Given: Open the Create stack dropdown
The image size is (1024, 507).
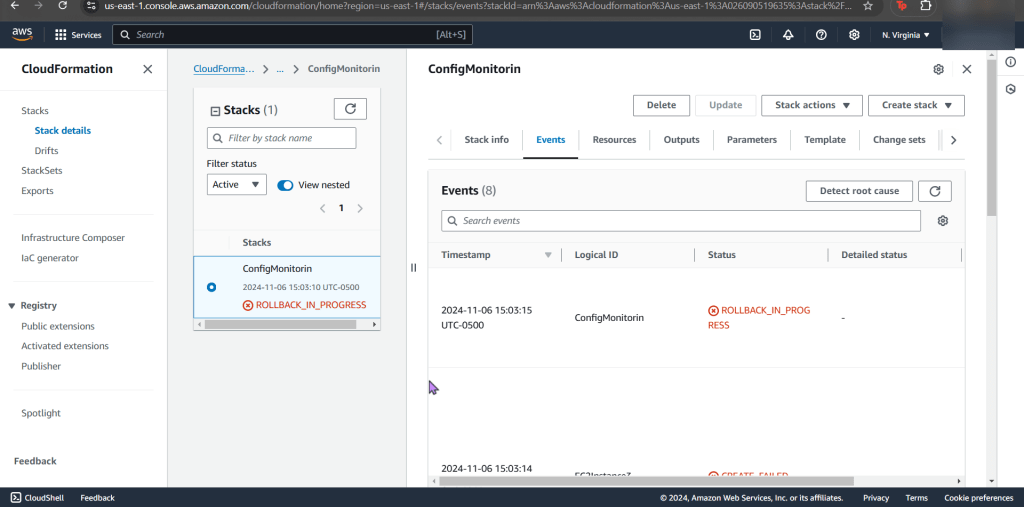Looking at the screenshot, I should [916, 105].
